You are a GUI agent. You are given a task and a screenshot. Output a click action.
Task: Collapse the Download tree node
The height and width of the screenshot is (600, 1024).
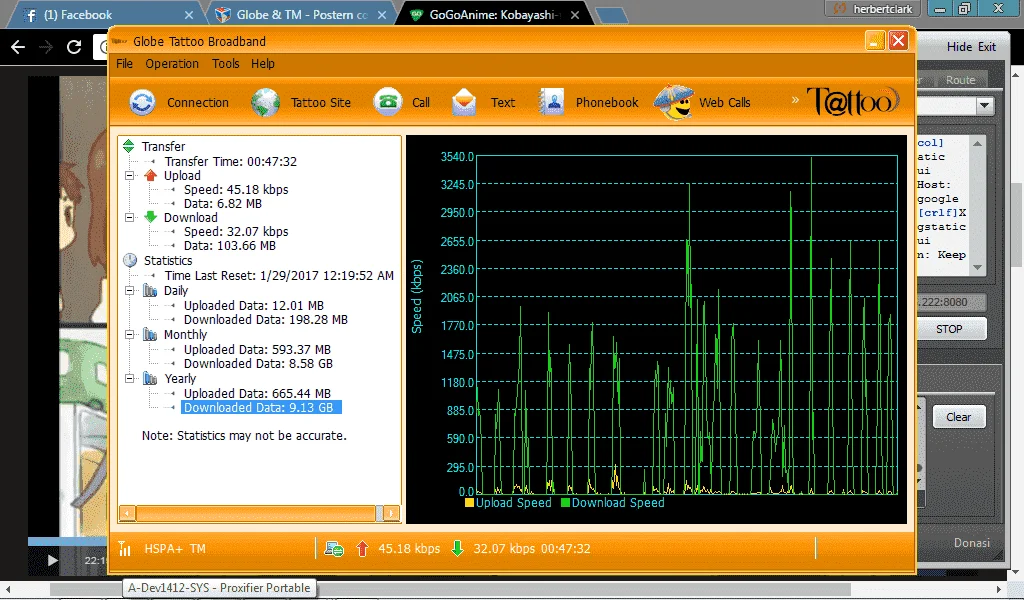pos(129,217)
